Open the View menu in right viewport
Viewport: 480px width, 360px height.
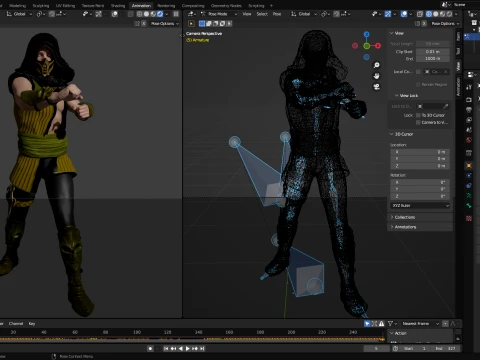point(247,14)
